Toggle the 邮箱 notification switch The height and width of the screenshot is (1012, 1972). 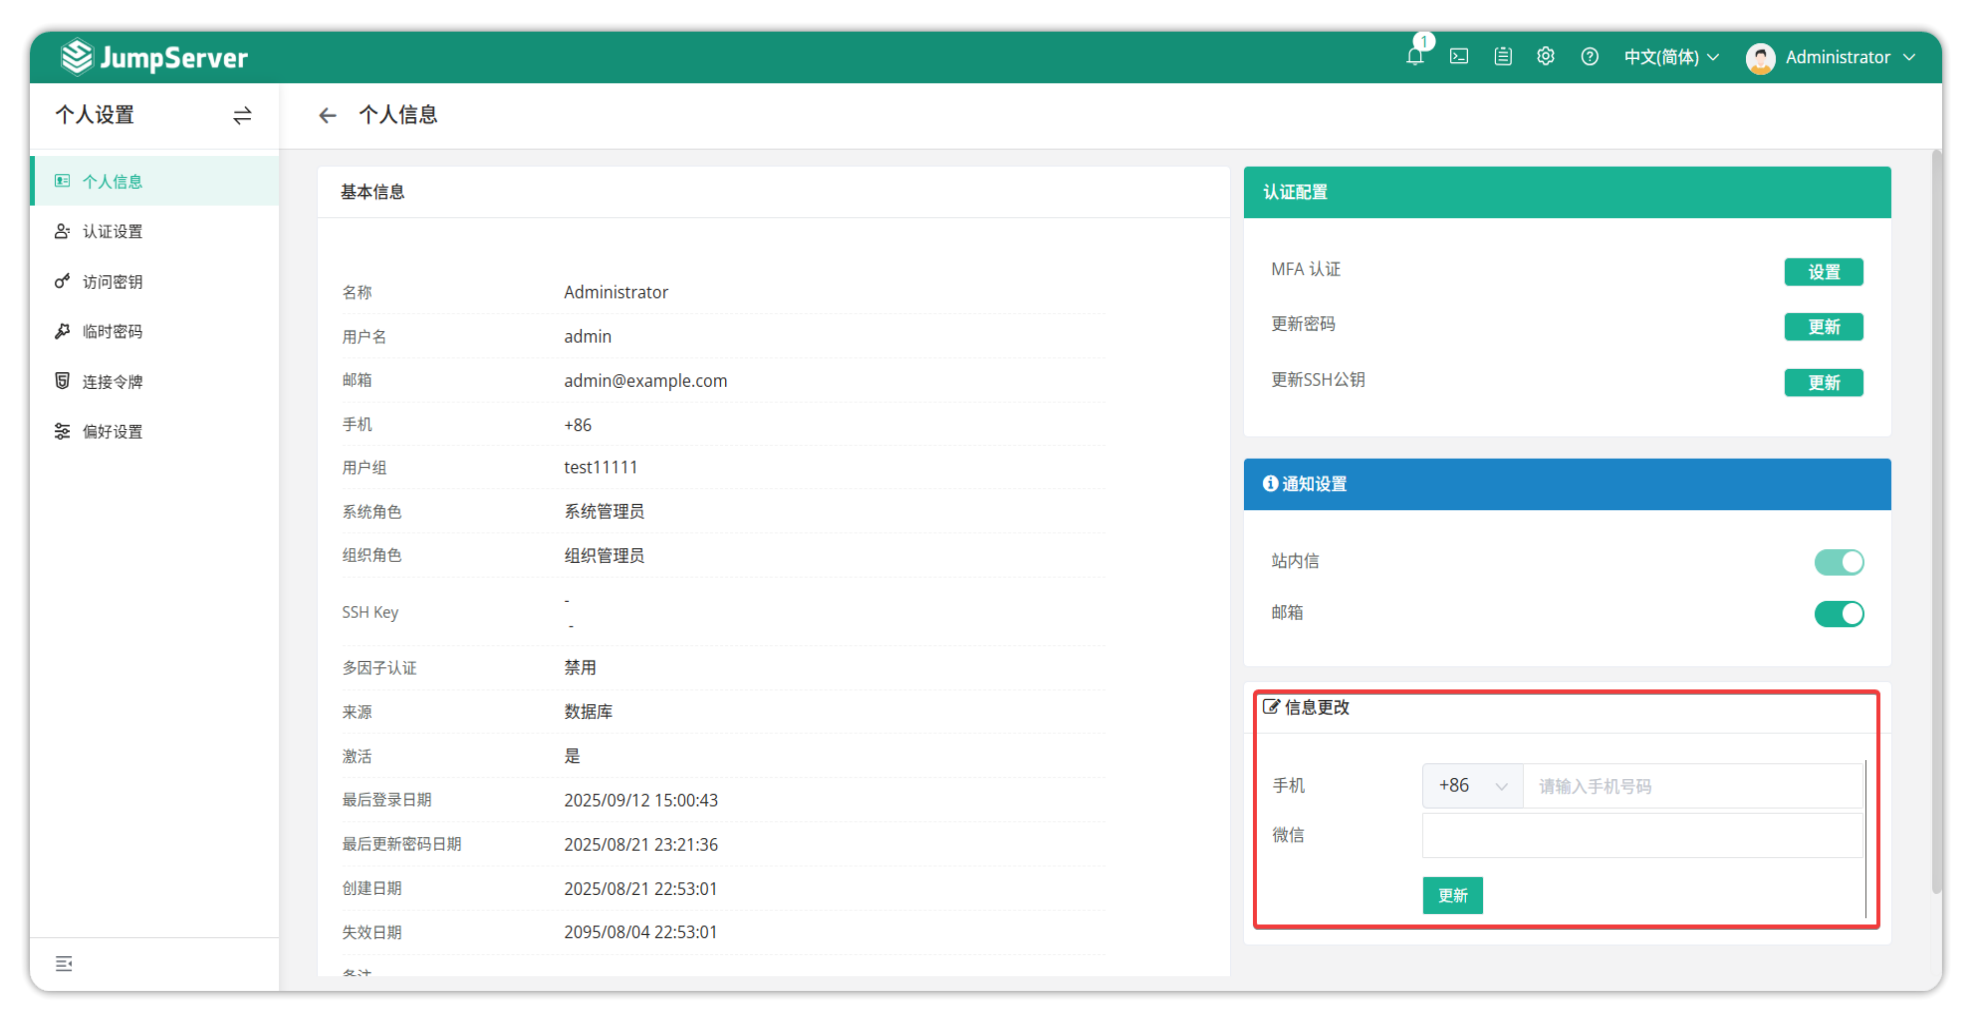1838,614
